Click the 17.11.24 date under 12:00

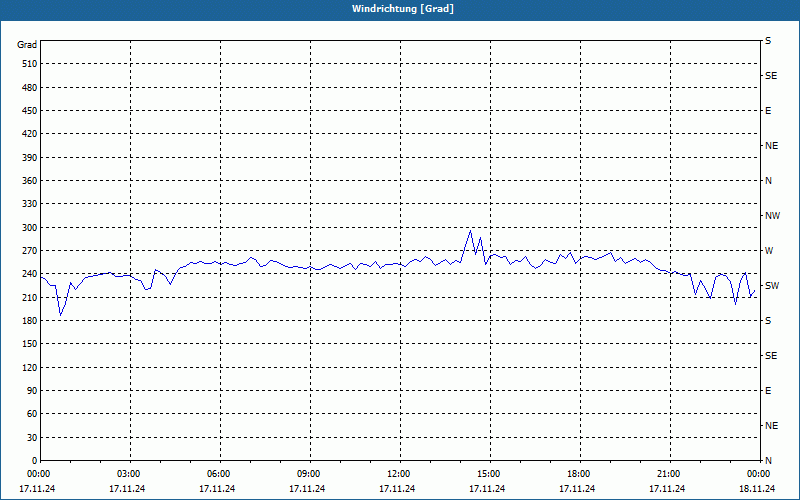[x=397, y=489]
